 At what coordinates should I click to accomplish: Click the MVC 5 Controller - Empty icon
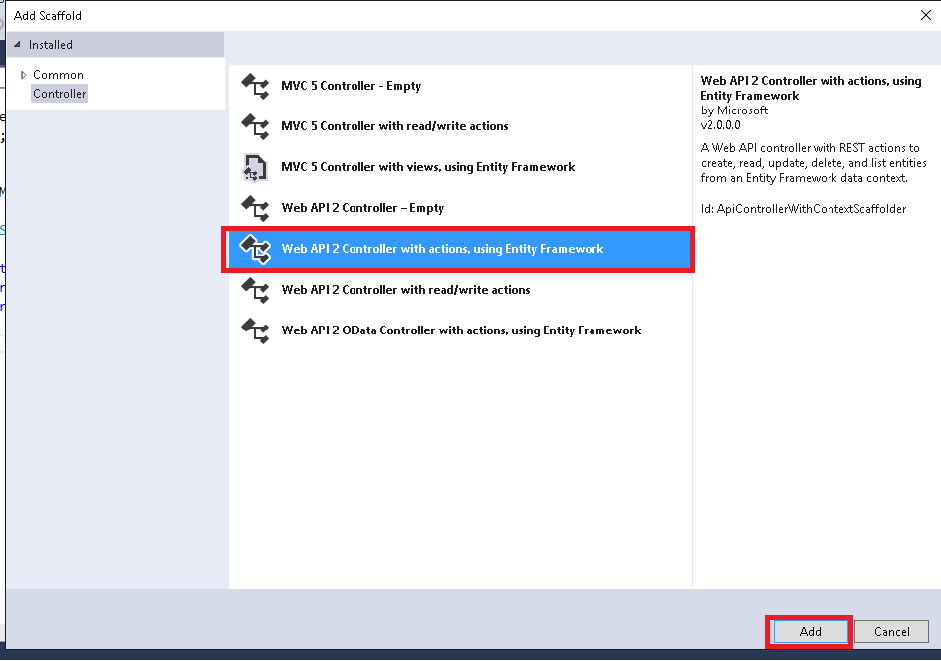click(255, 86)
